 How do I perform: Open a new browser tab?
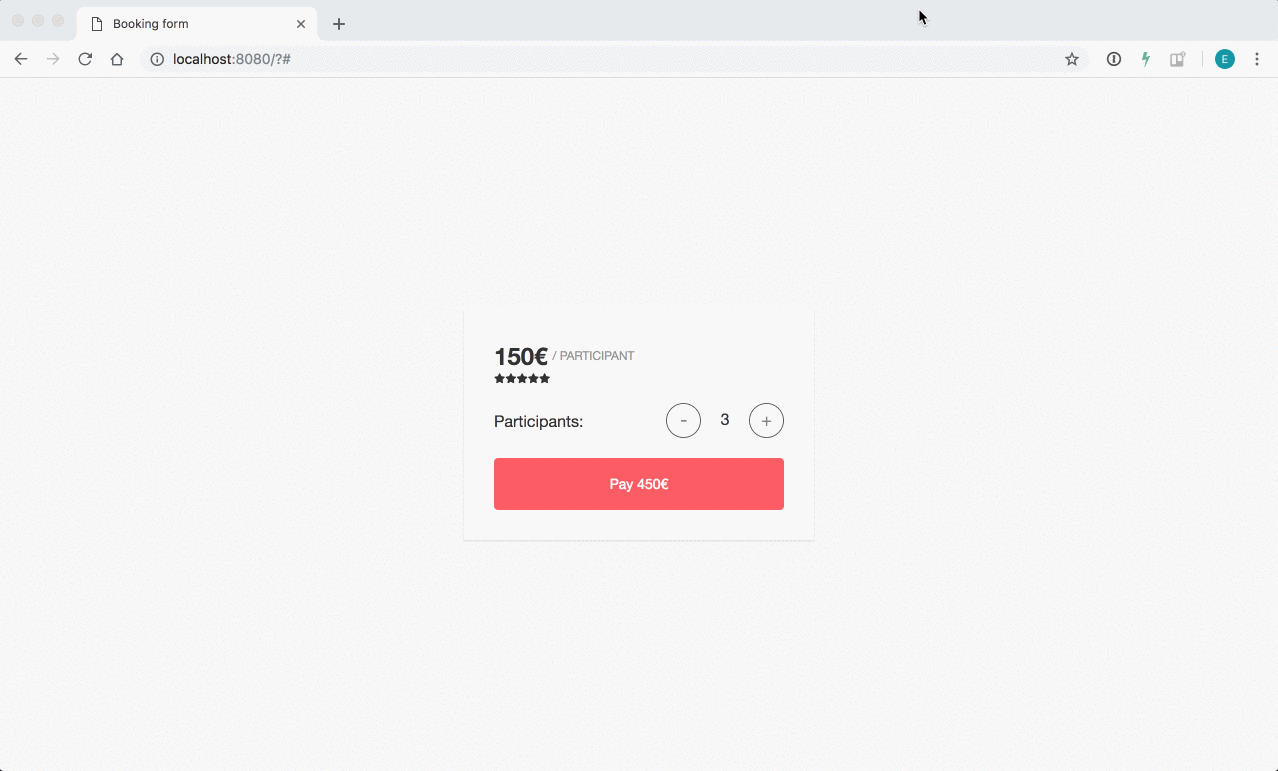tap(339, 23)
